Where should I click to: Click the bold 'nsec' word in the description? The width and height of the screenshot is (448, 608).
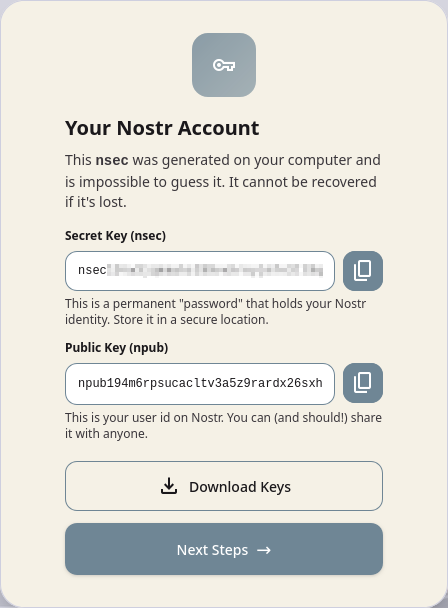(112, 160)
